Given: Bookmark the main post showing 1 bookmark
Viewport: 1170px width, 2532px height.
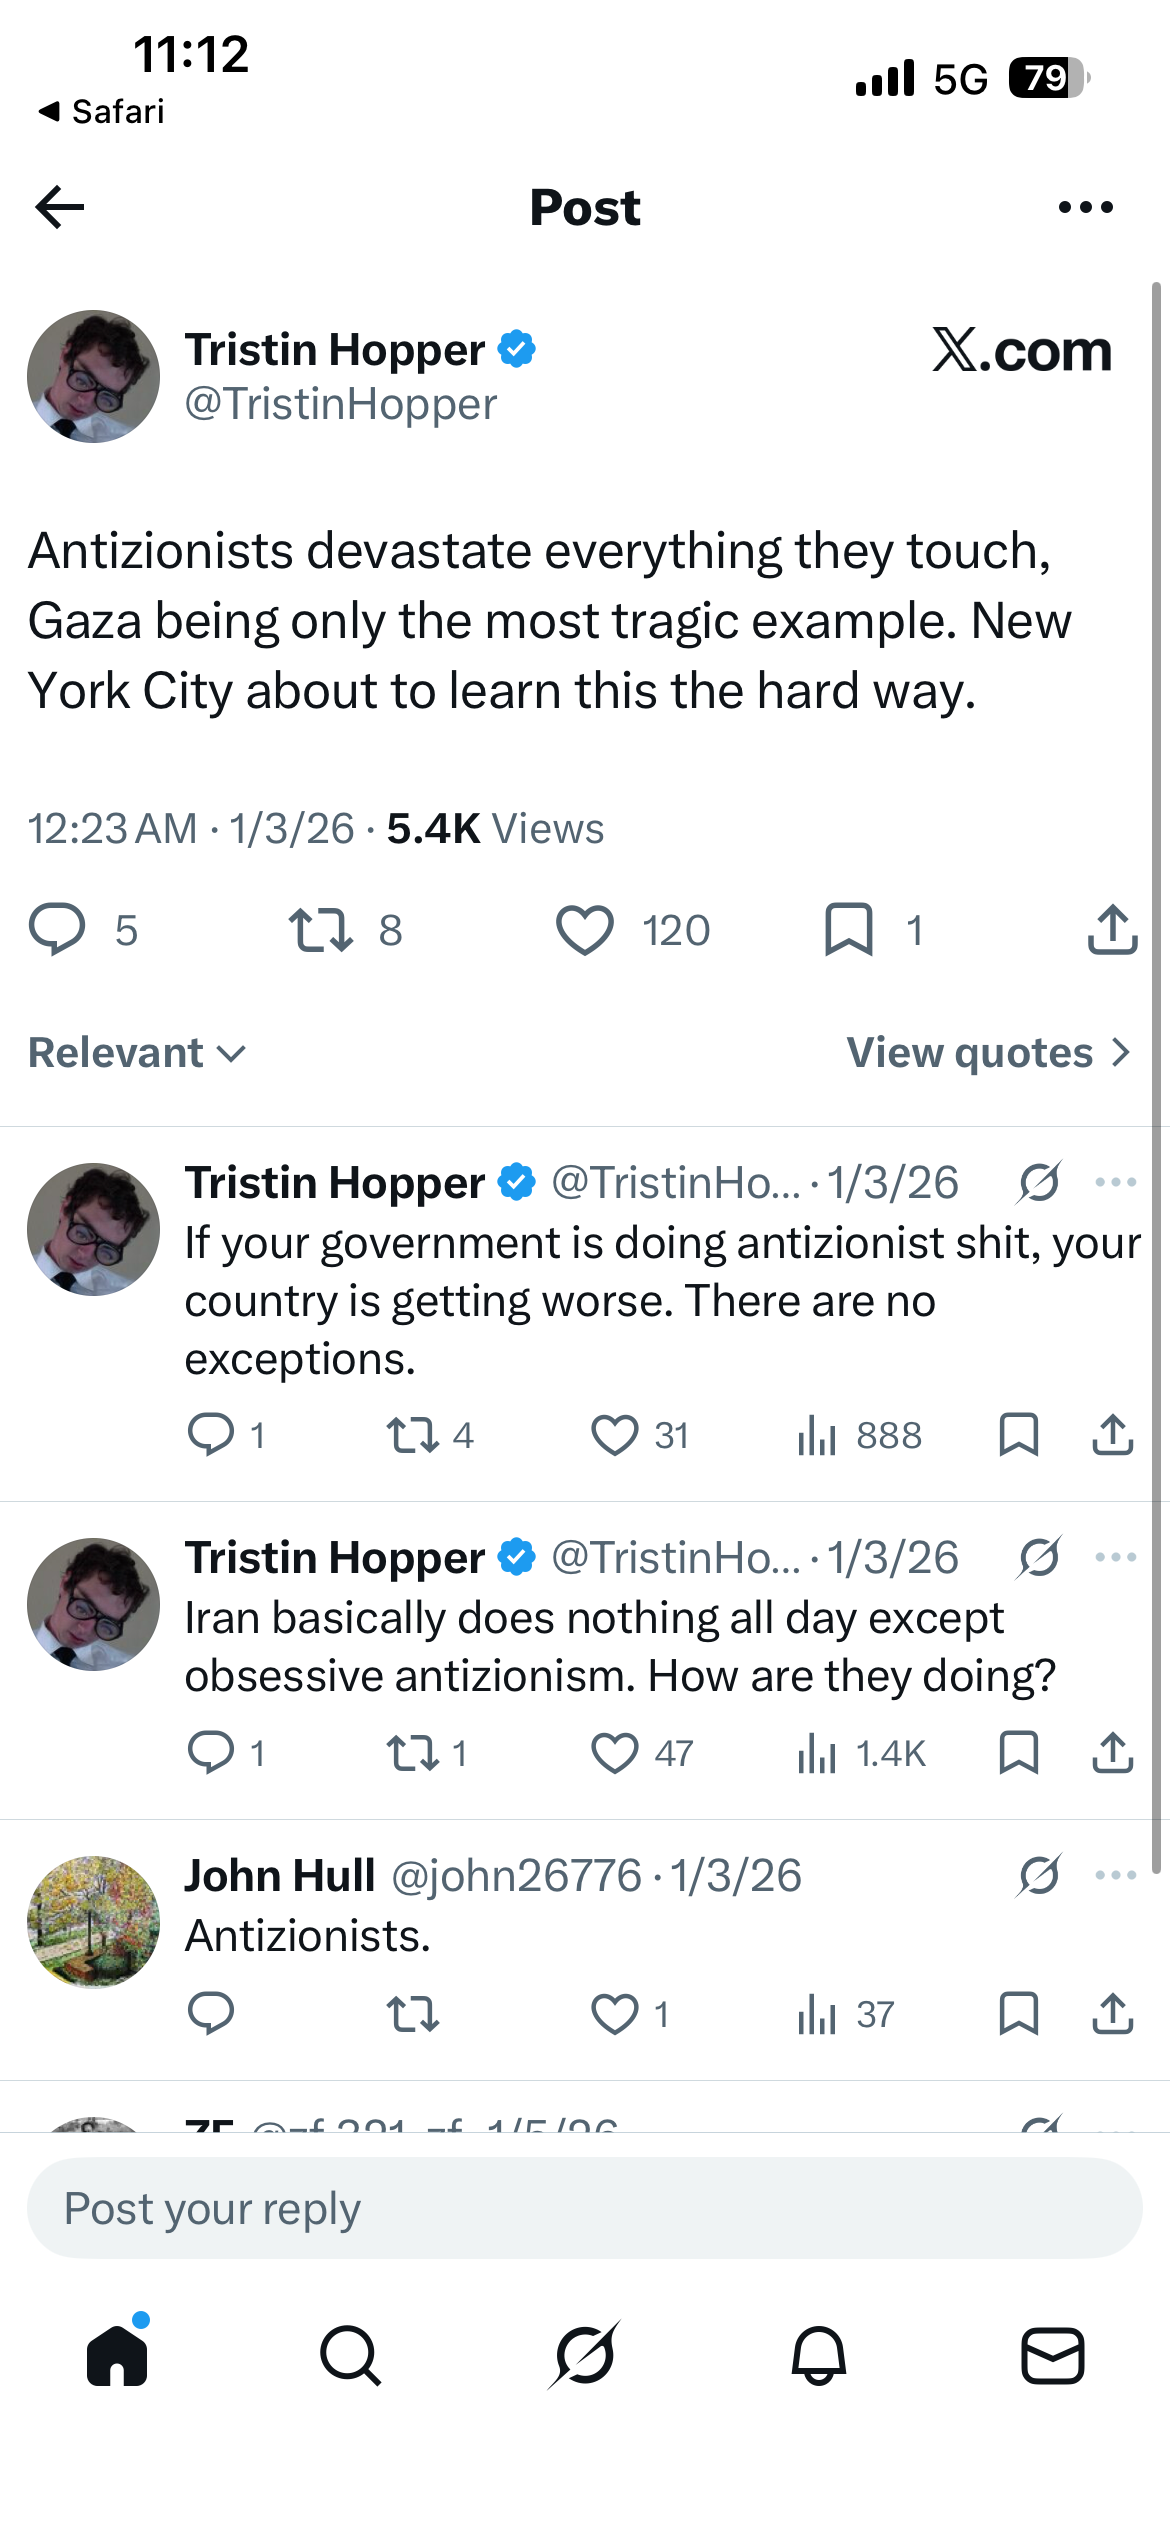Looking at the screenshot, I should 849,930.
